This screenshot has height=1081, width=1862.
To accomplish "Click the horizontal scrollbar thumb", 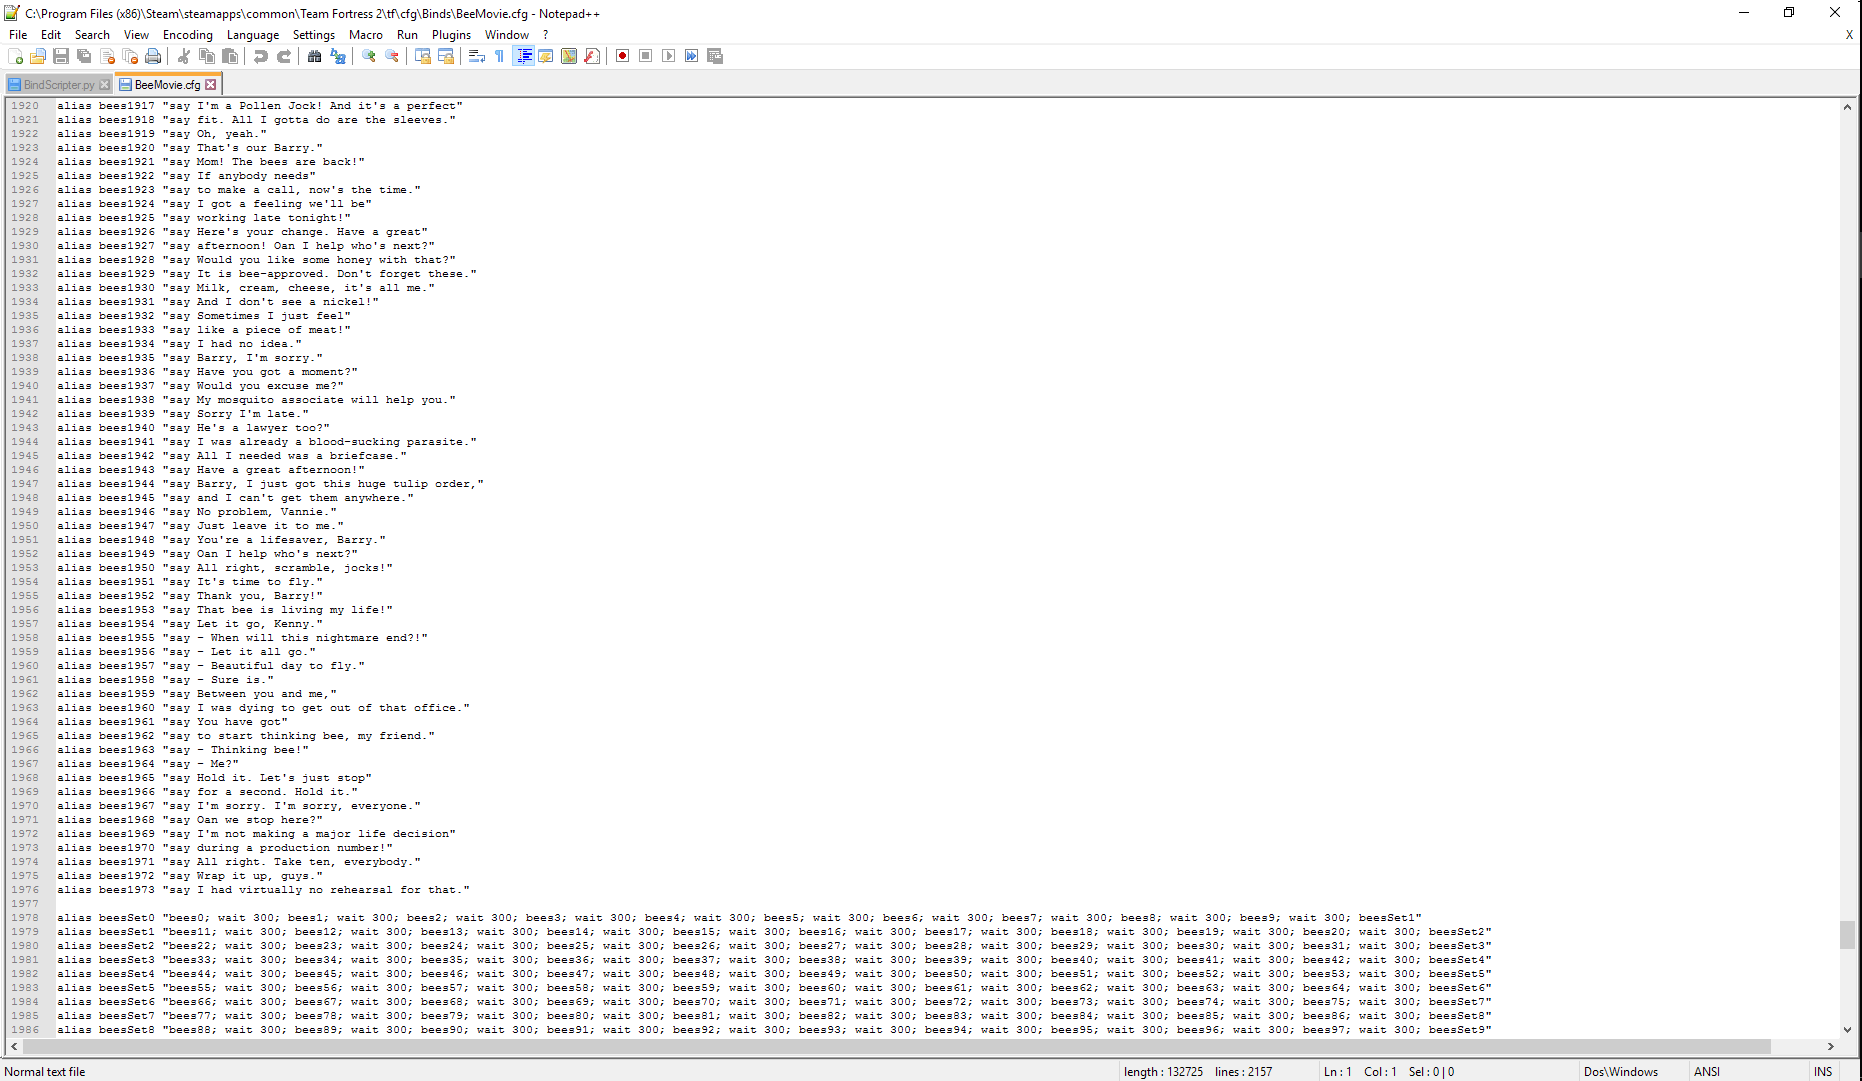I will [x=895, y=1046].
